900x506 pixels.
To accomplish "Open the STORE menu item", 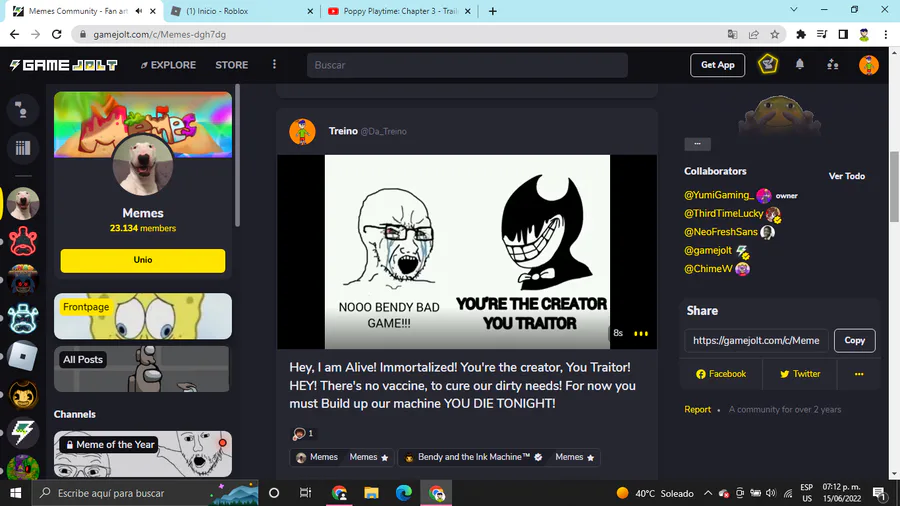I will [232, 65].
